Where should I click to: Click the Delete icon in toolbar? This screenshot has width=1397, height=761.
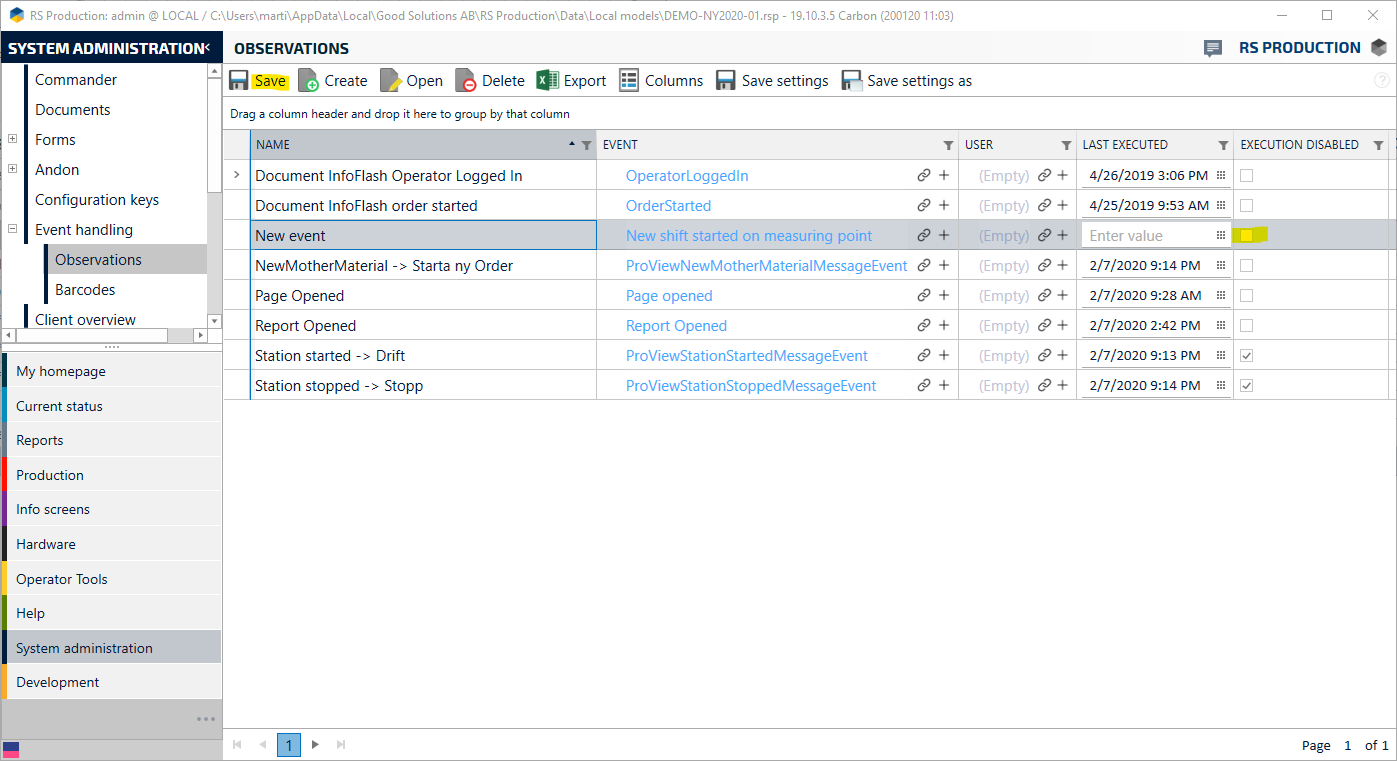466,81
